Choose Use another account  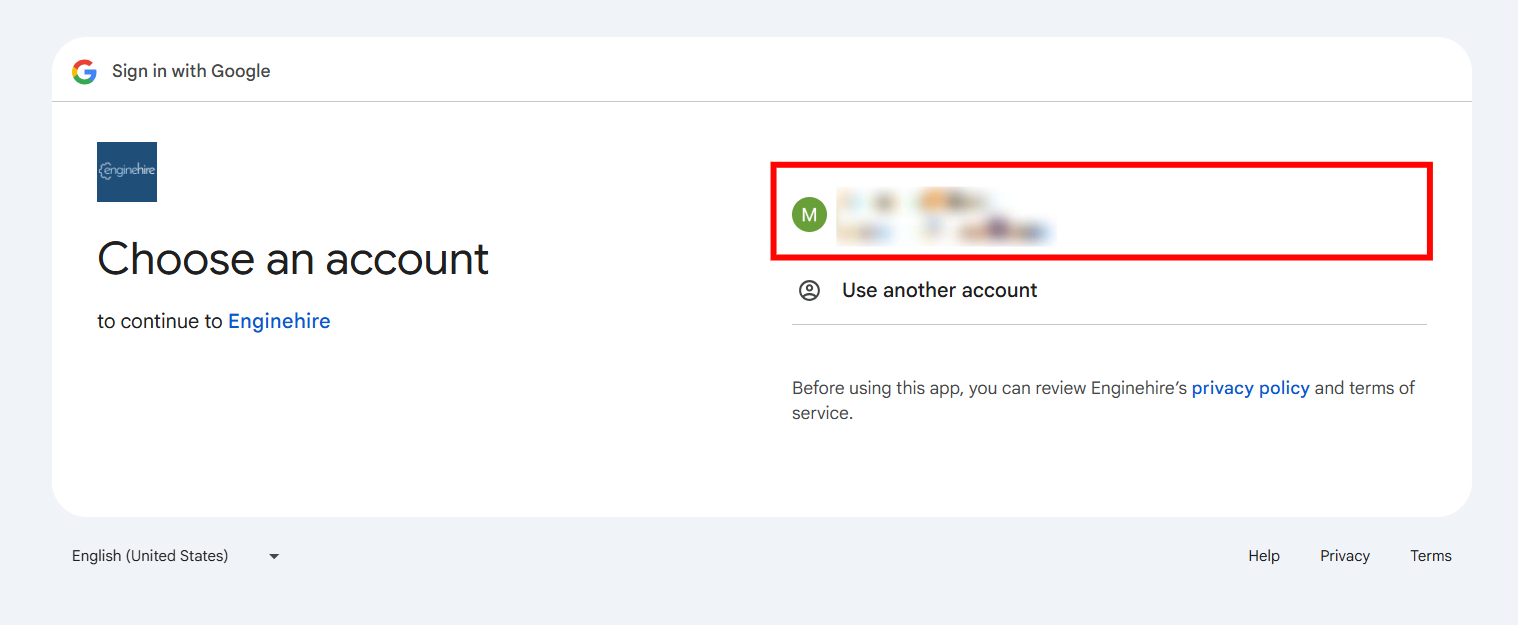1109,290
